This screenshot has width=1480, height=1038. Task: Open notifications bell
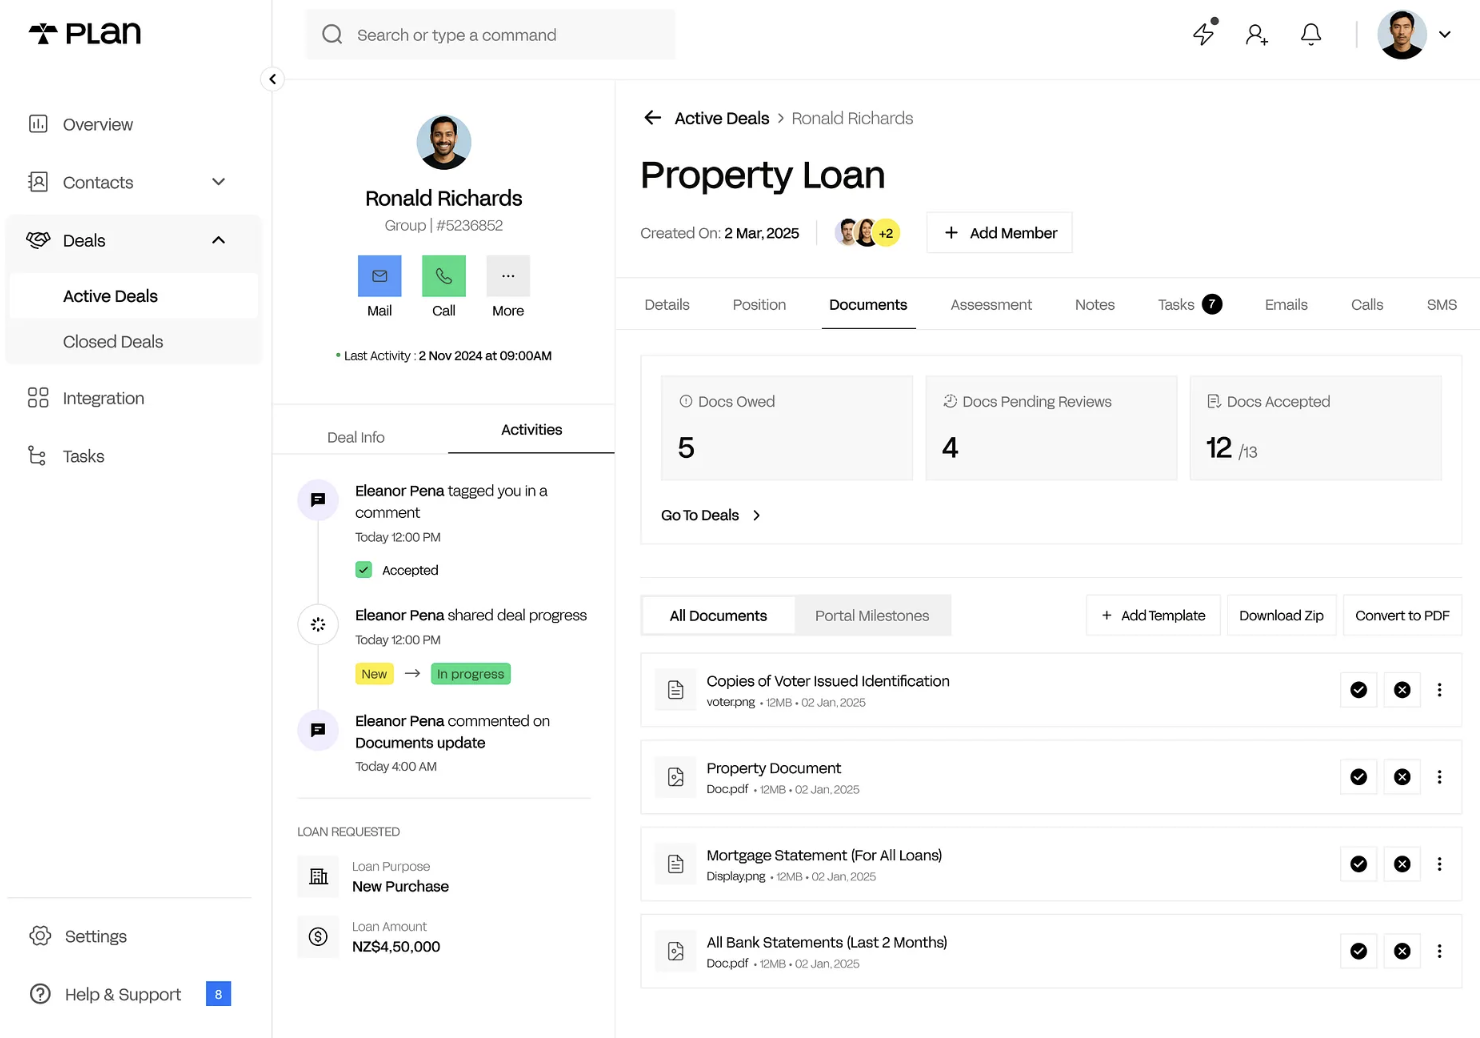click(1311, 35)
